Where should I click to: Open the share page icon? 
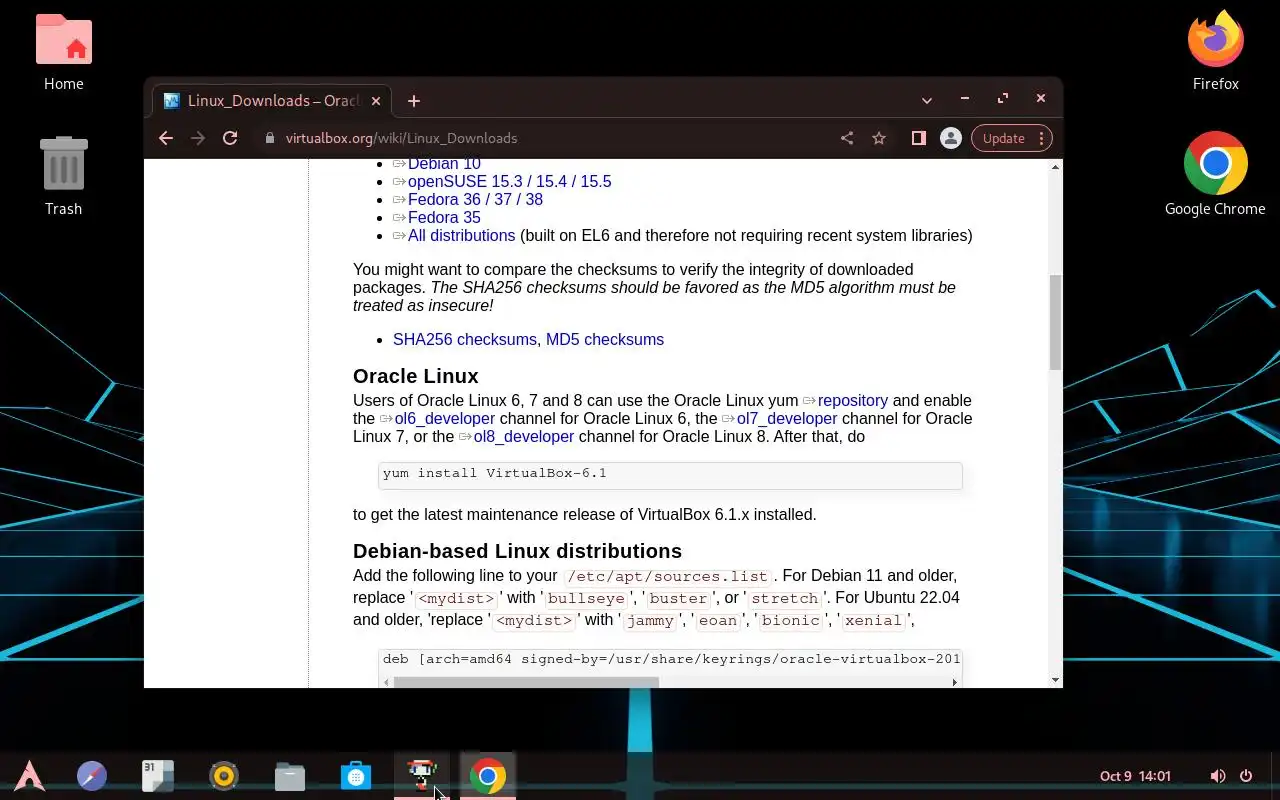click(x=847, y=138)
